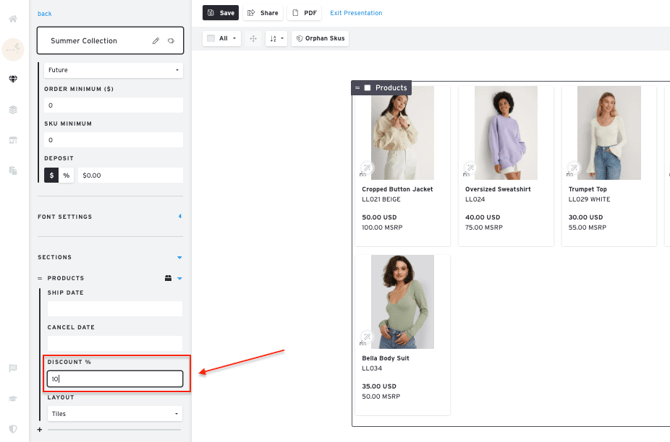
Task: Click the move arrows icon in toolbar
Action: pos(253,39)
